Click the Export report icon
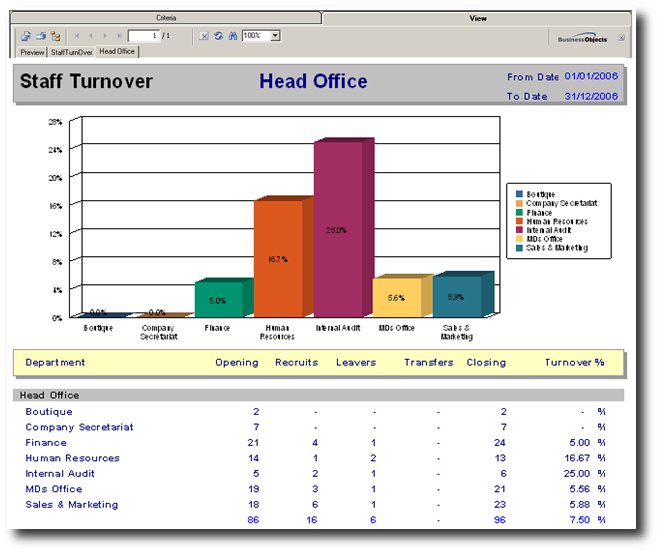 pyautogui.click(x=26, y=36)
